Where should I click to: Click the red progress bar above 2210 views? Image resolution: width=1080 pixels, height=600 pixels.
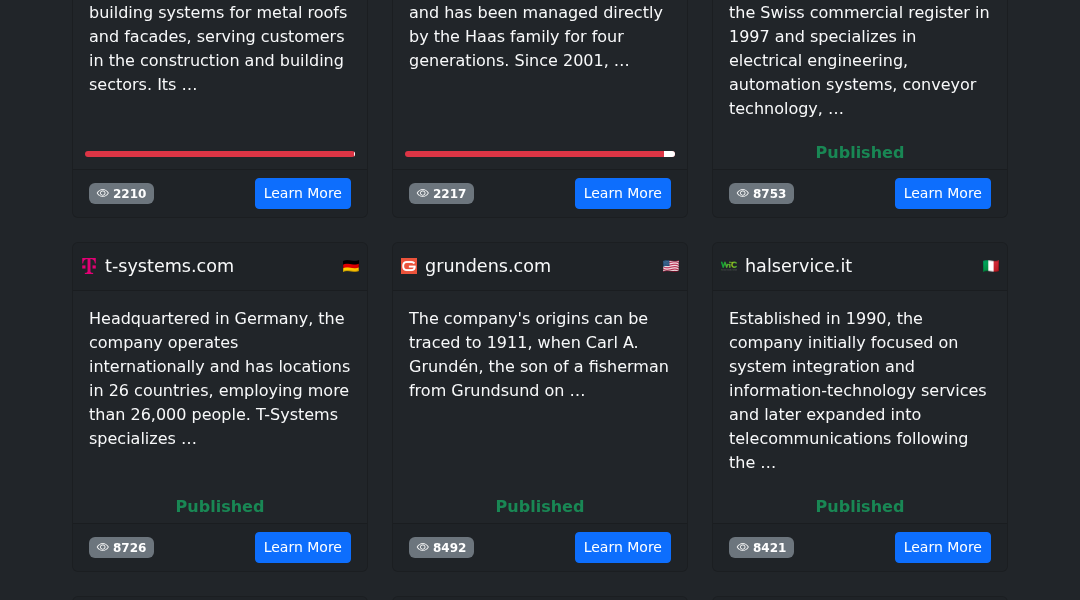click(220, 154)
